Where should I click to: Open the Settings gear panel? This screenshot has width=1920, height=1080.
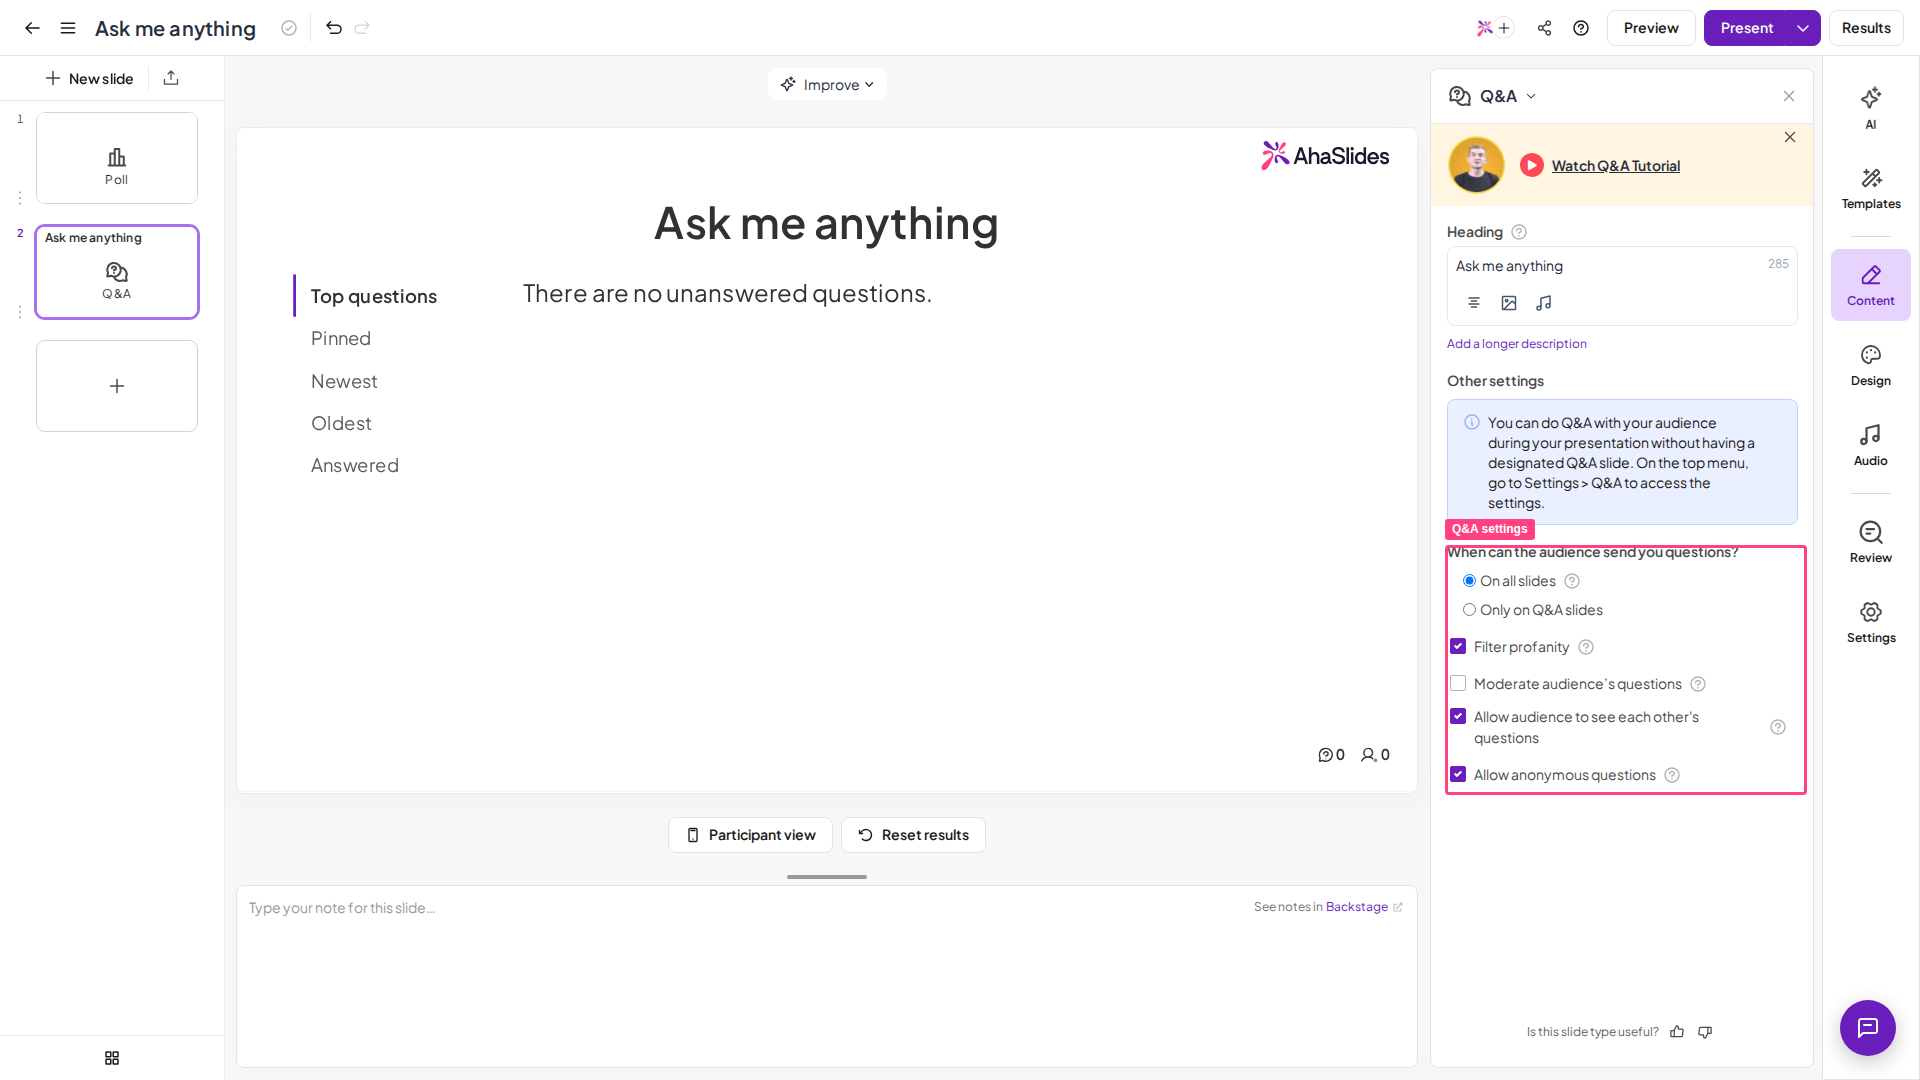tap(1871, 622)
